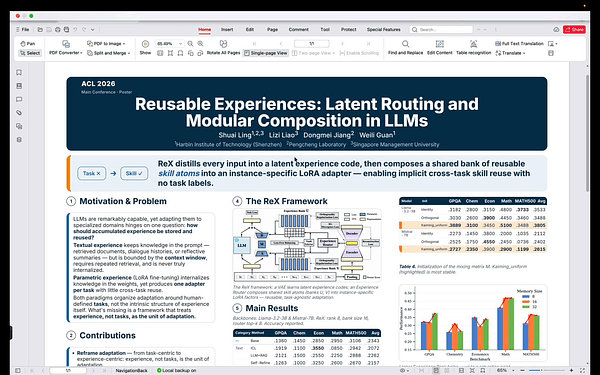
Task: Click the redo arrow icon
Action: (x=84, y=29)
